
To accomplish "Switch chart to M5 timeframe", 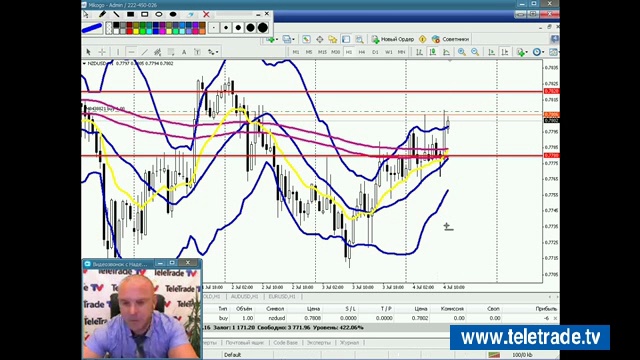I will click(309, 52).
